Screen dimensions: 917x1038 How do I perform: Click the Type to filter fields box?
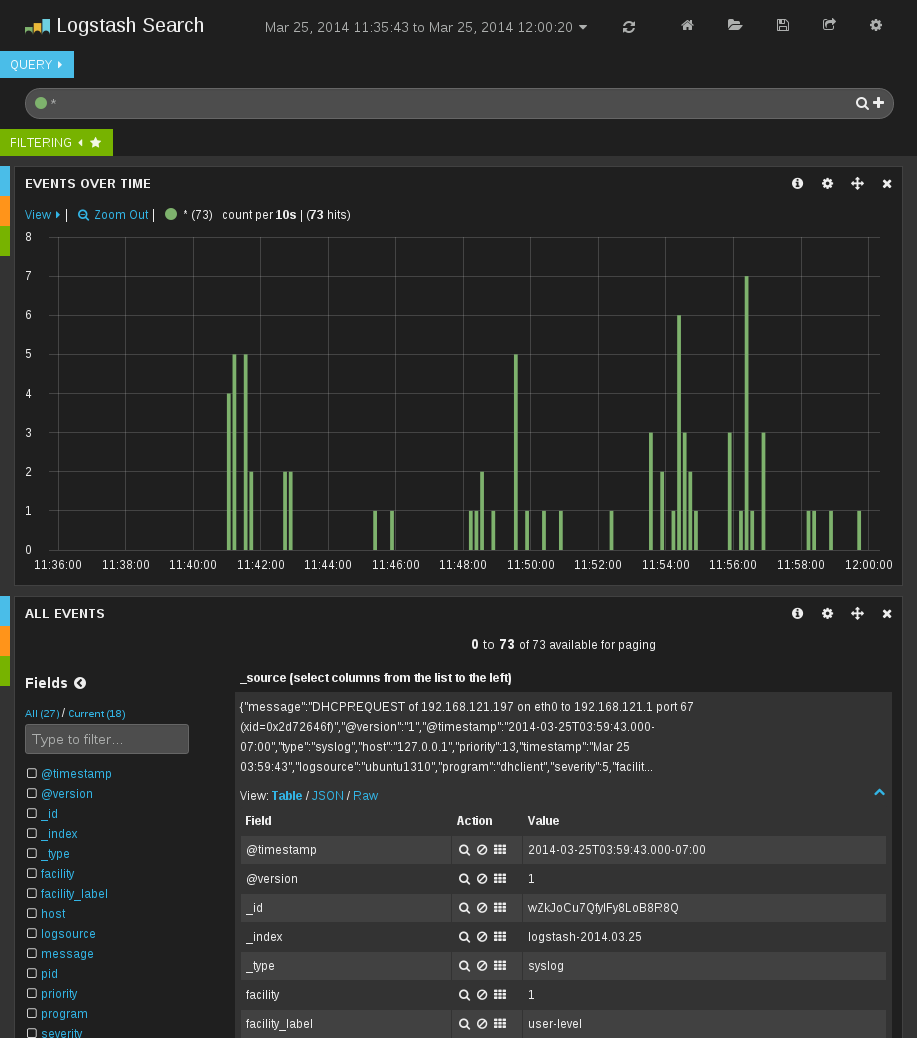click(107, 739)
